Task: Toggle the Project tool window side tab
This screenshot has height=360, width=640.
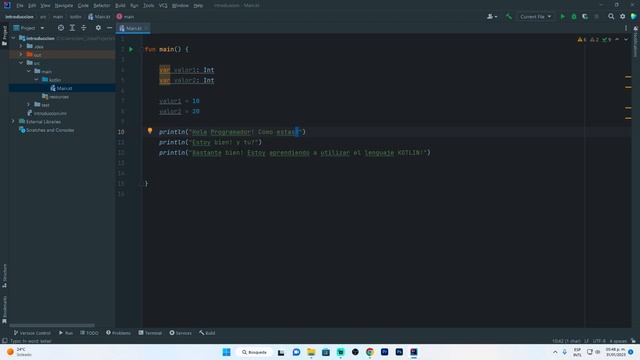Action: [x=4, y=36]
